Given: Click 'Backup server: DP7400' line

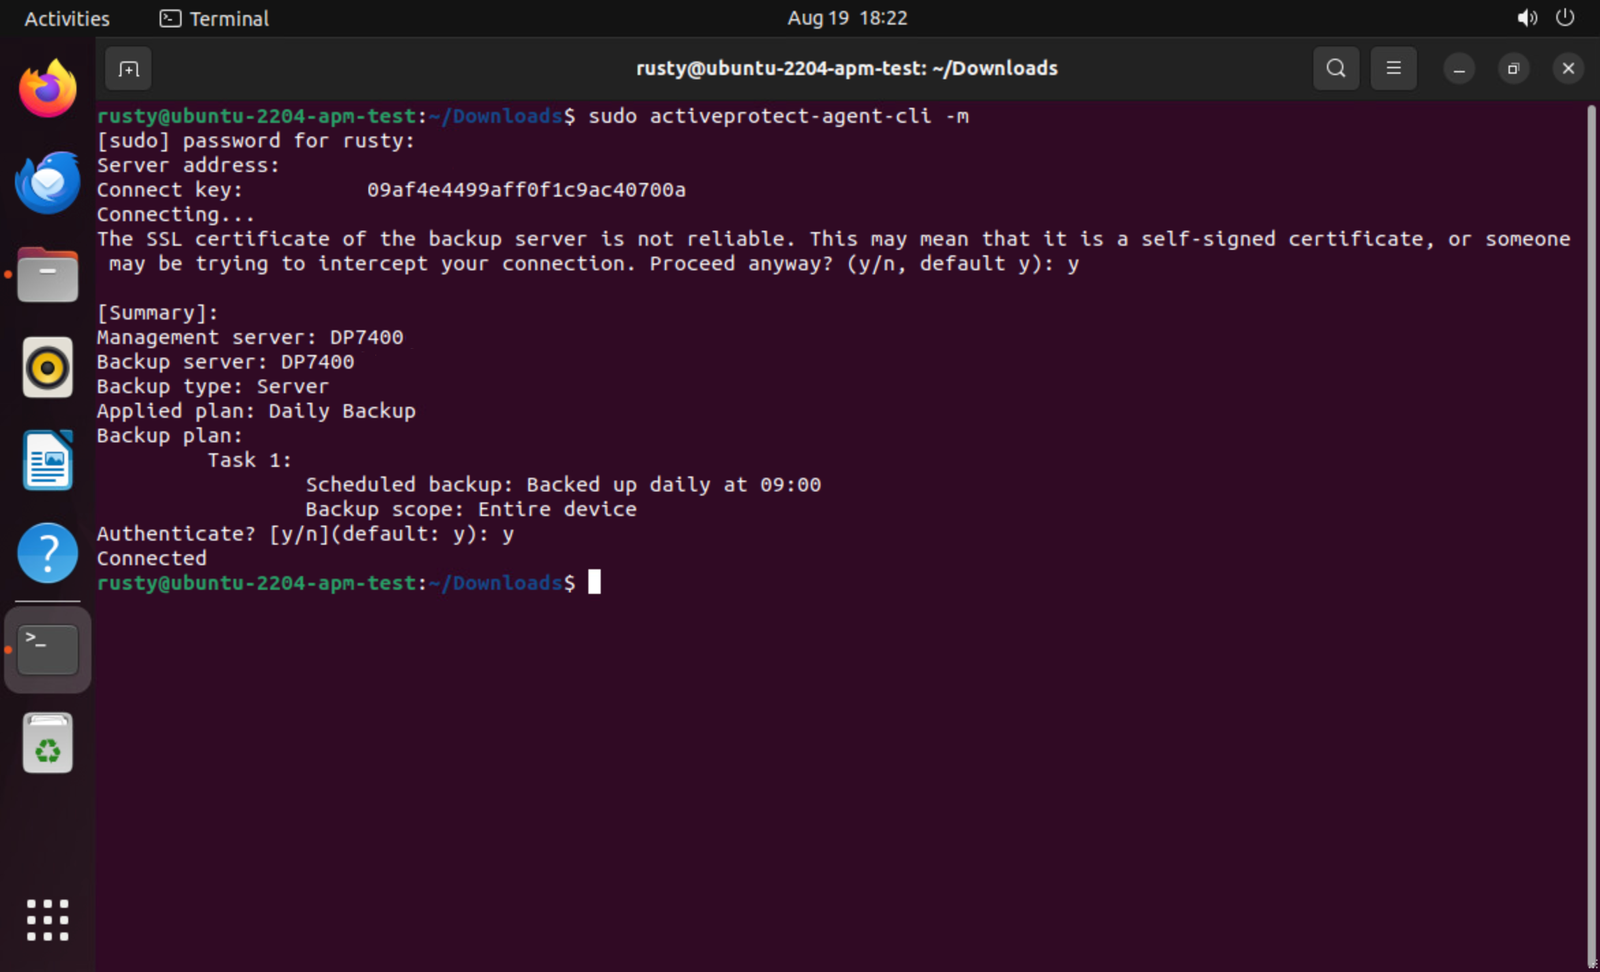Looking at the screenshot, I should pos(225,362).
